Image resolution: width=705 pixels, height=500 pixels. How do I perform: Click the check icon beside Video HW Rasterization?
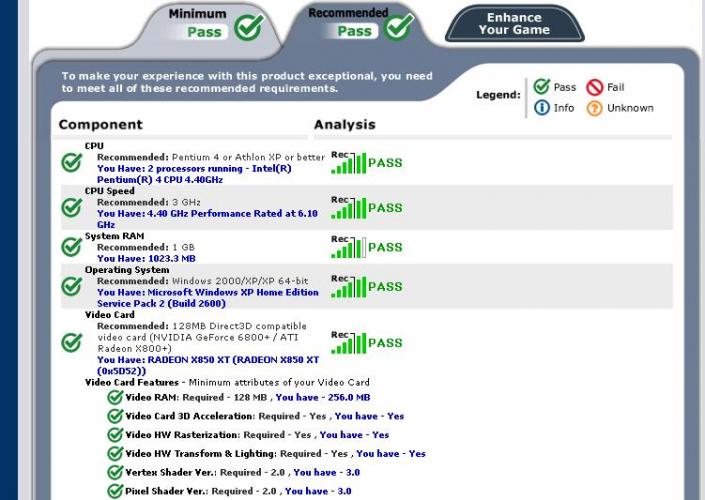pos(115,435)
